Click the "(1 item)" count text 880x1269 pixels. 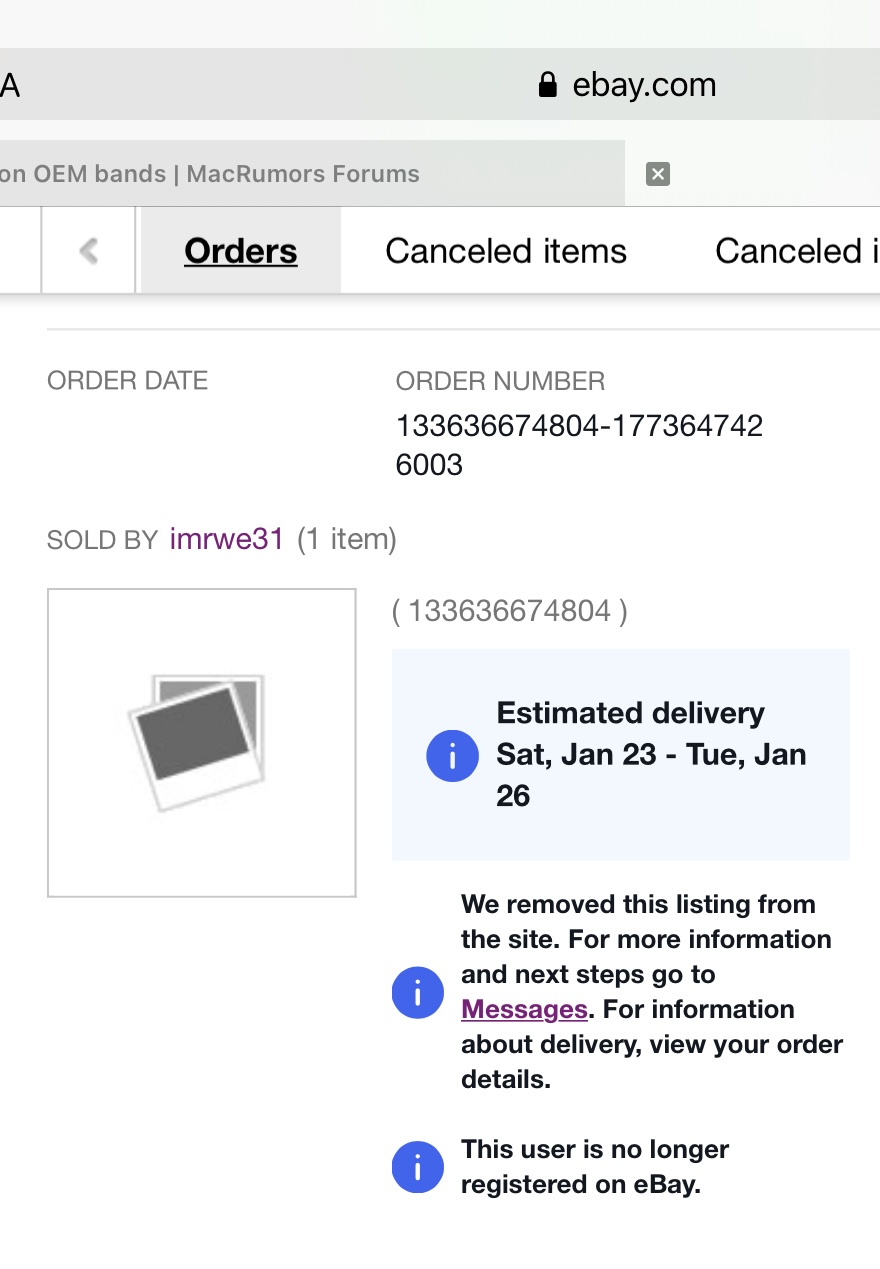(347, 540)
